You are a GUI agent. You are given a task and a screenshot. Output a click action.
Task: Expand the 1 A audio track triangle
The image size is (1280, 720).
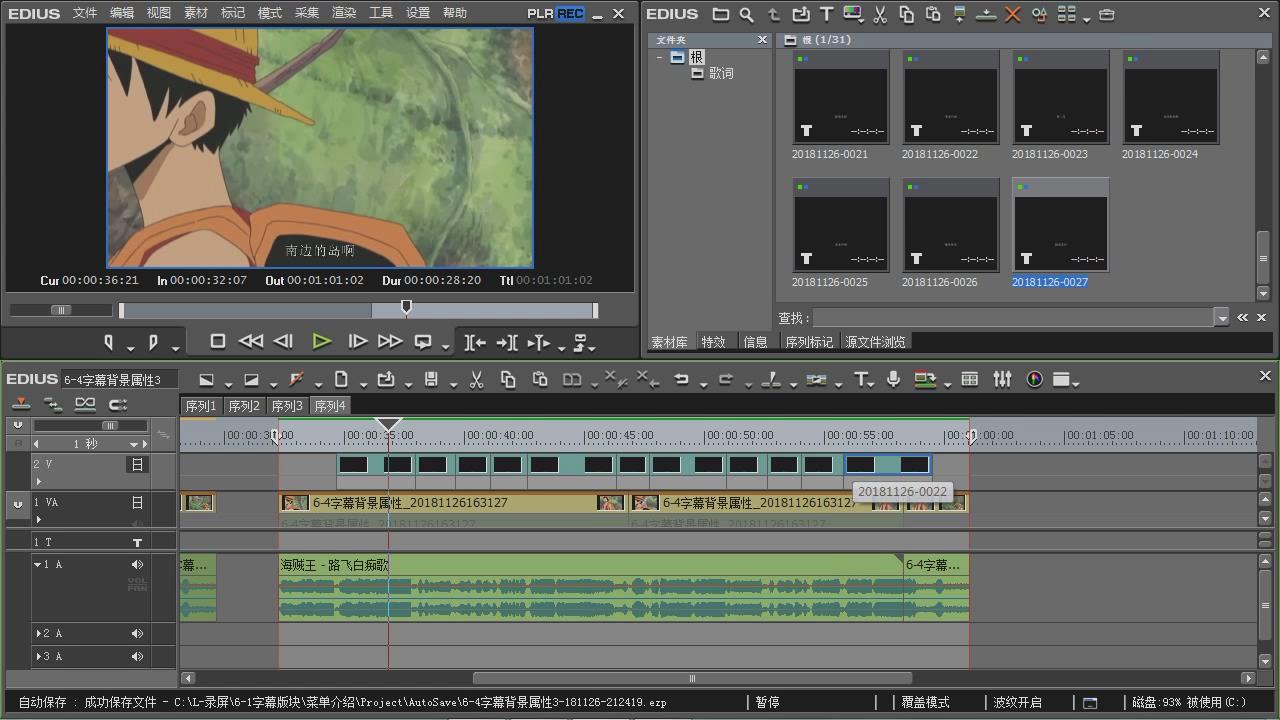(38, 565)
